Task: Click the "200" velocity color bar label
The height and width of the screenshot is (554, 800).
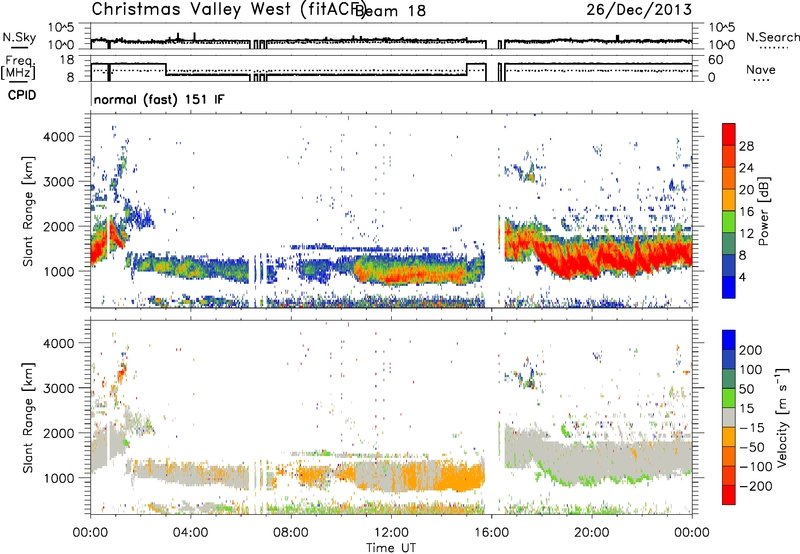Action: click(751, 350)
